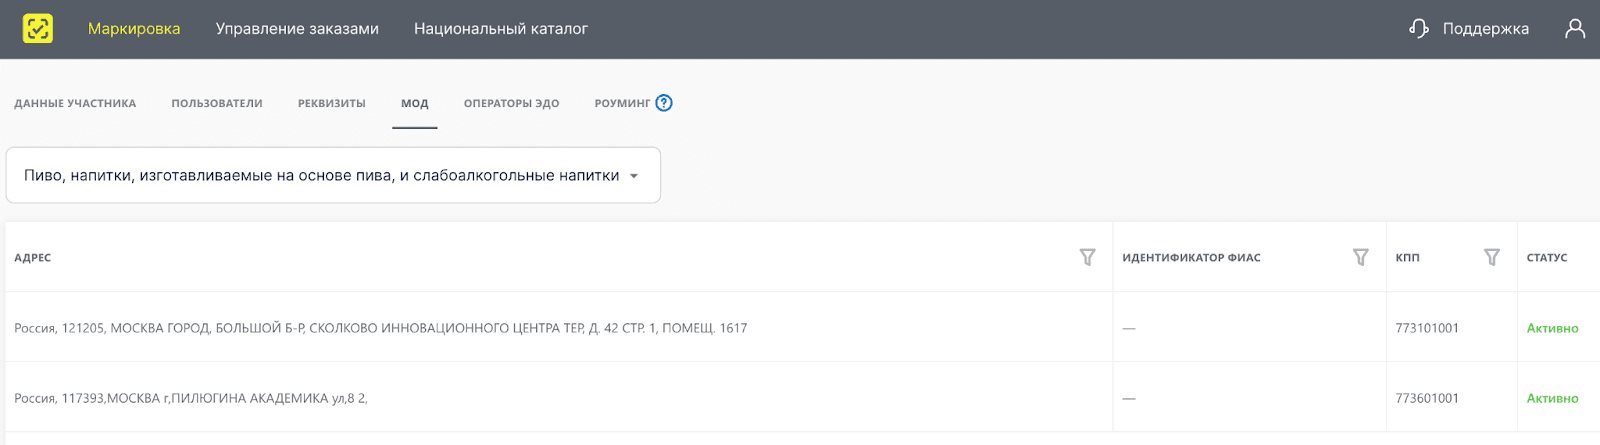The width and height of the screenshot is (1600, 445).
Task: Switch to Данные участника tab
Action: pyautogui.click(x=75, y=104)
